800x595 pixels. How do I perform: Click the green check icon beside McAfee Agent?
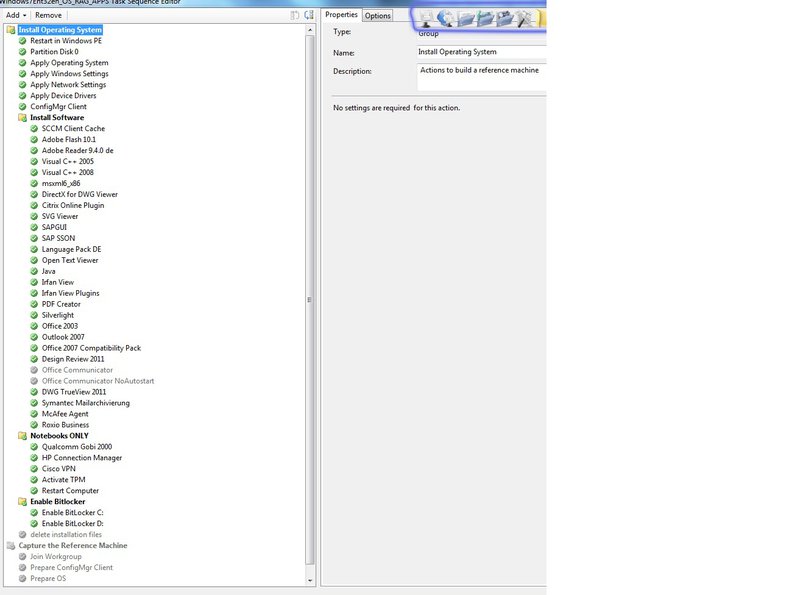click(34, 414)
